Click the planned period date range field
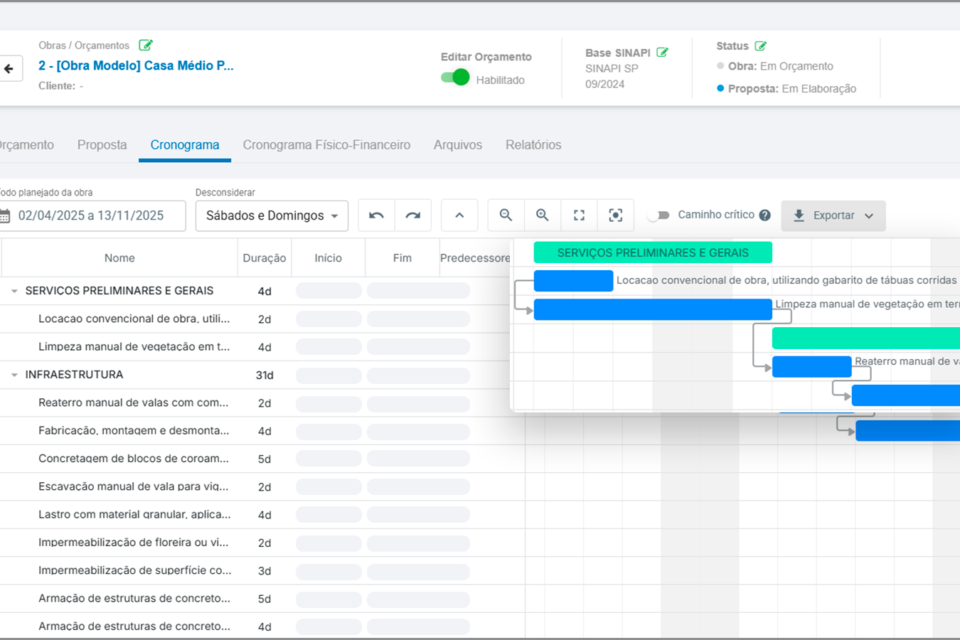The image size is (960, 640). tap(92, 216)
